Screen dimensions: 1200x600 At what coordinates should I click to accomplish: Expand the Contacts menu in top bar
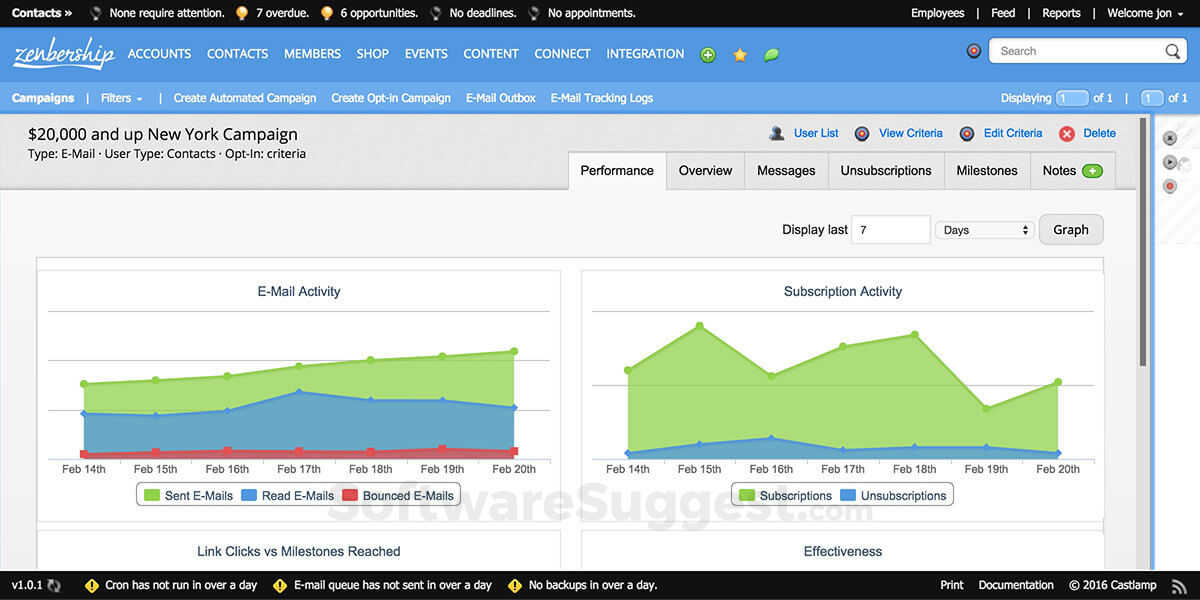(x=42, y=13)
